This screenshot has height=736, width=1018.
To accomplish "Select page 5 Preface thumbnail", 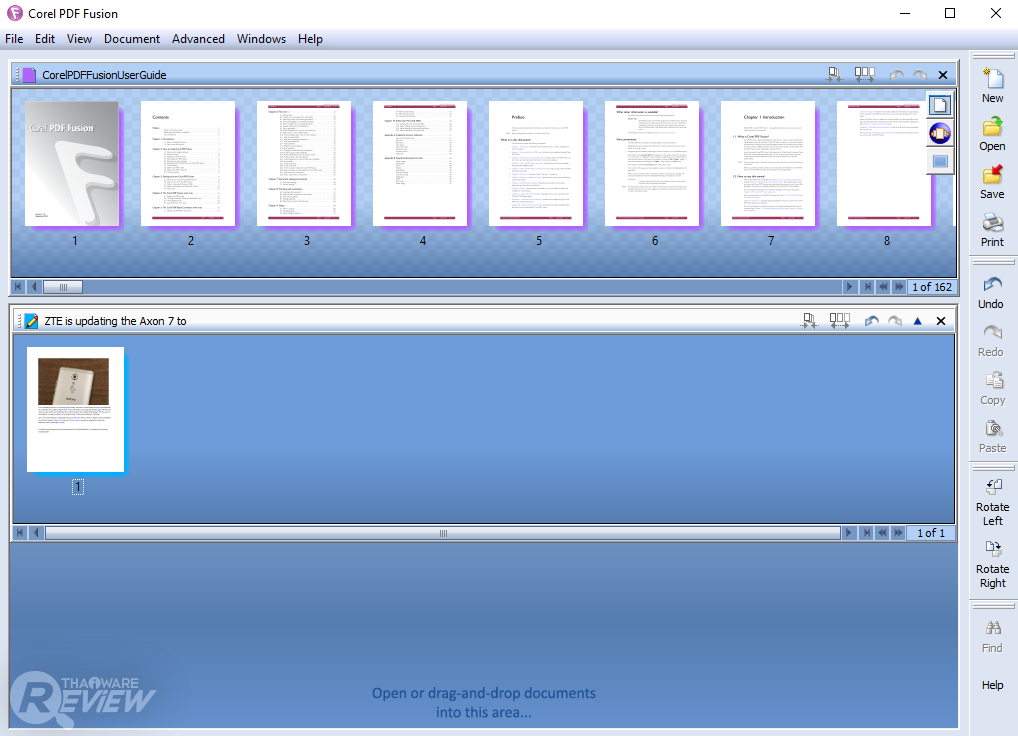I will (536, 164).
